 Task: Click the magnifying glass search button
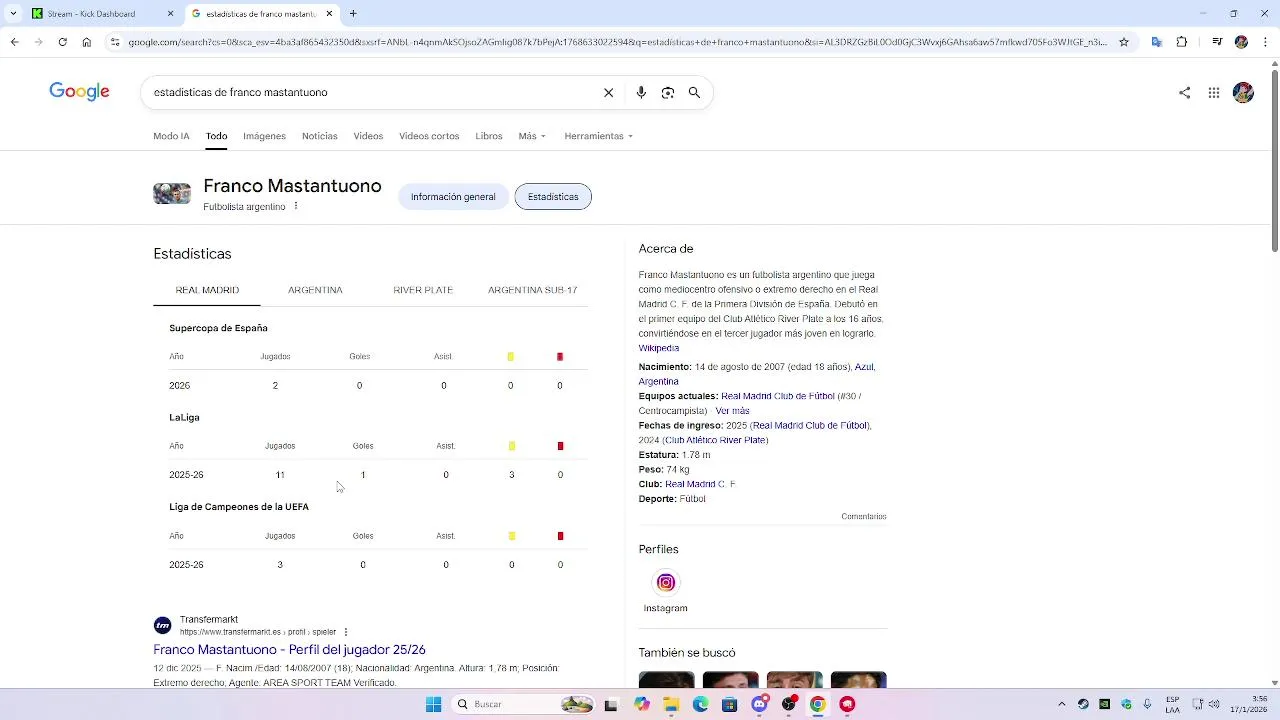[694, 92]
